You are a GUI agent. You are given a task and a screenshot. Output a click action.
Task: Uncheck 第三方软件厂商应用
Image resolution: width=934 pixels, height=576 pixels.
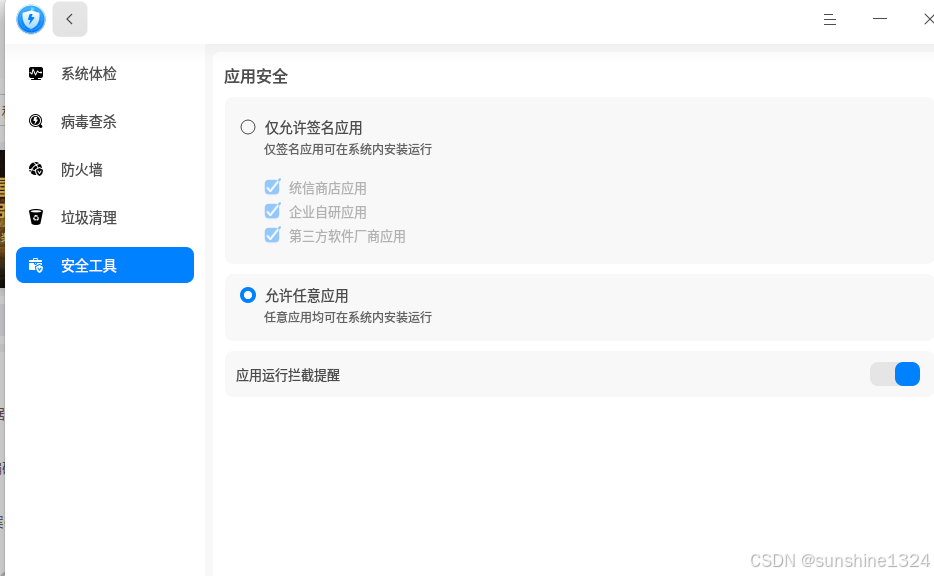[x=271, y=235]
